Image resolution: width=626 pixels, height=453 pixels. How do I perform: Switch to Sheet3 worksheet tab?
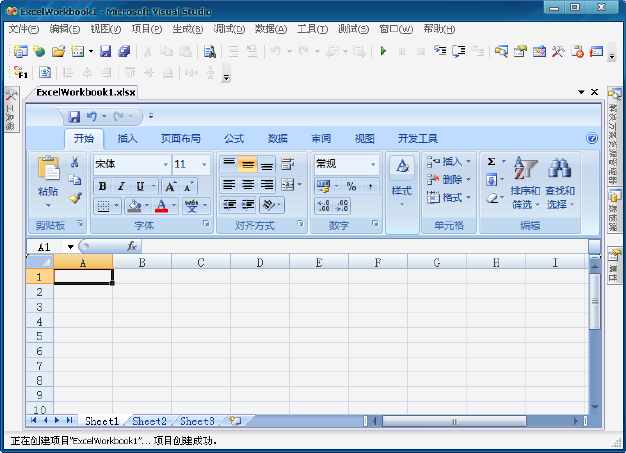(197, 421)
